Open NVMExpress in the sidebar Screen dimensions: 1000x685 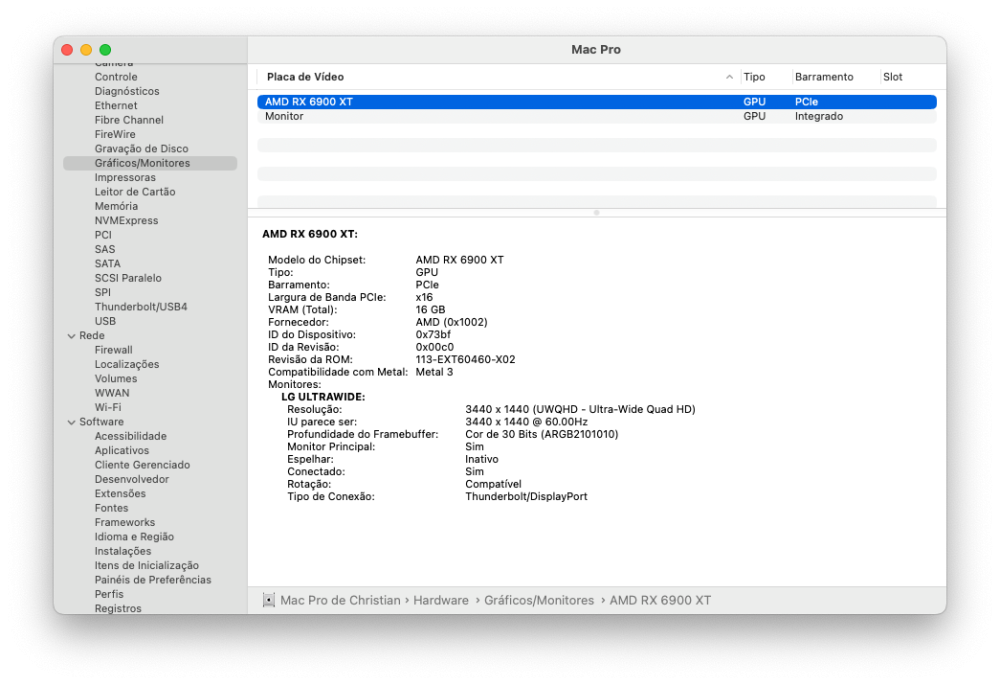126,221
